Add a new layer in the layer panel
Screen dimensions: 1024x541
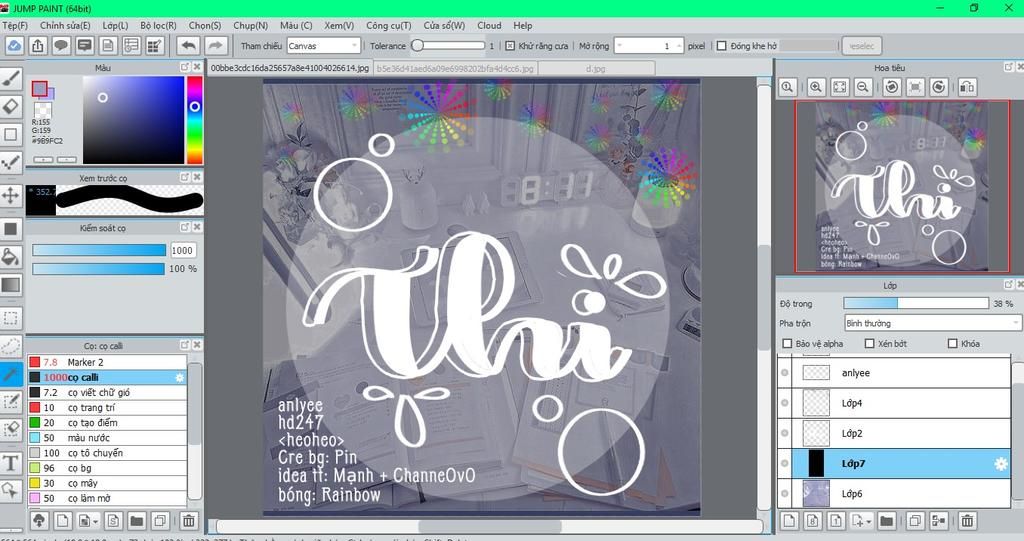790,521
